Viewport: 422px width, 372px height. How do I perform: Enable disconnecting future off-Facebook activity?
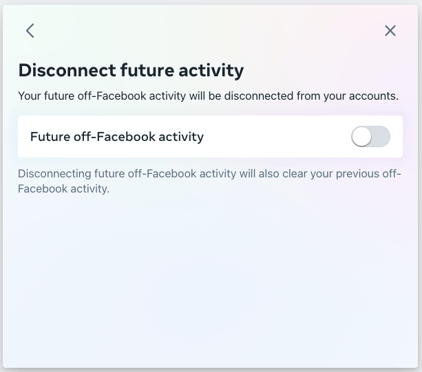[370, 137]
